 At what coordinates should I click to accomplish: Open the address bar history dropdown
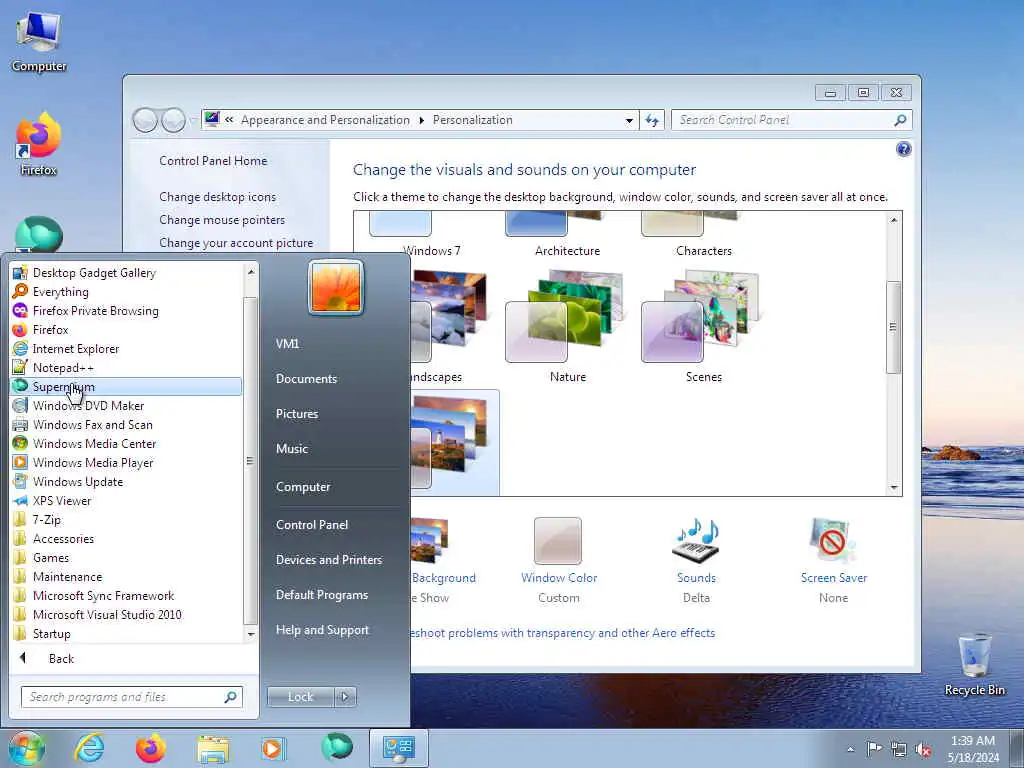(629, 120)
